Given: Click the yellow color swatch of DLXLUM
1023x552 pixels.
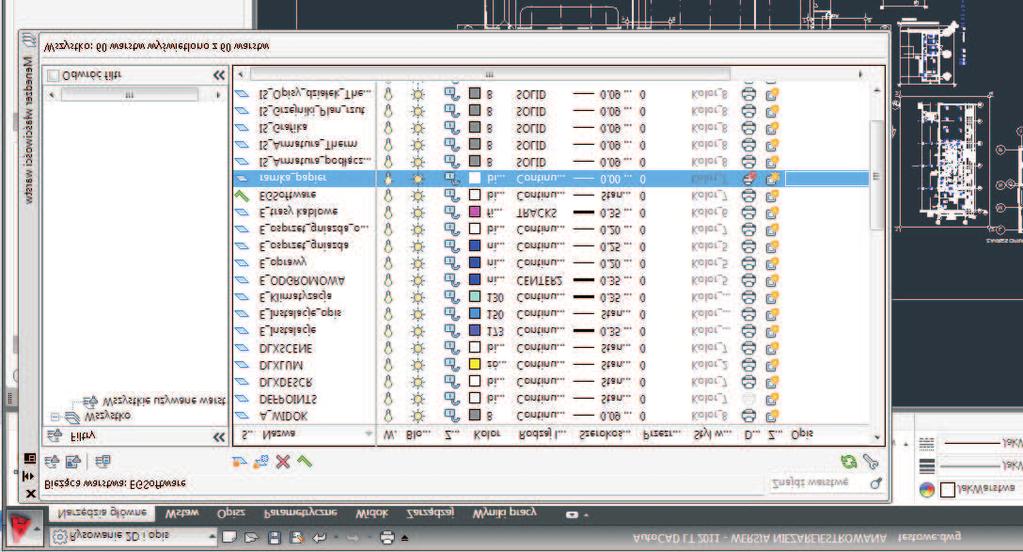Looking at the screenshot, I should (x=475, y=365).
